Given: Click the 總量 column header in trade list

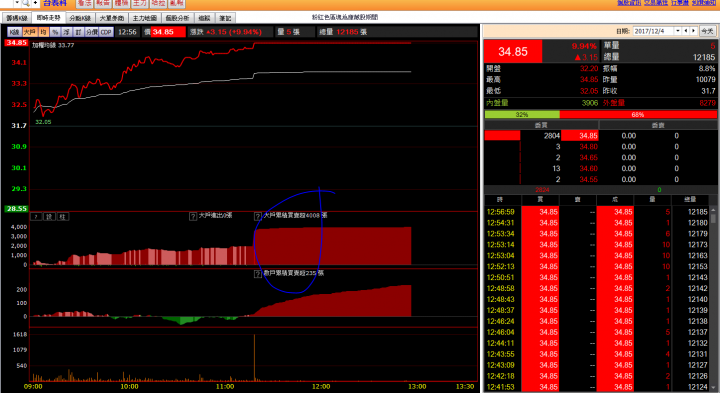Looking at the screenshot, I should point(690,199).
